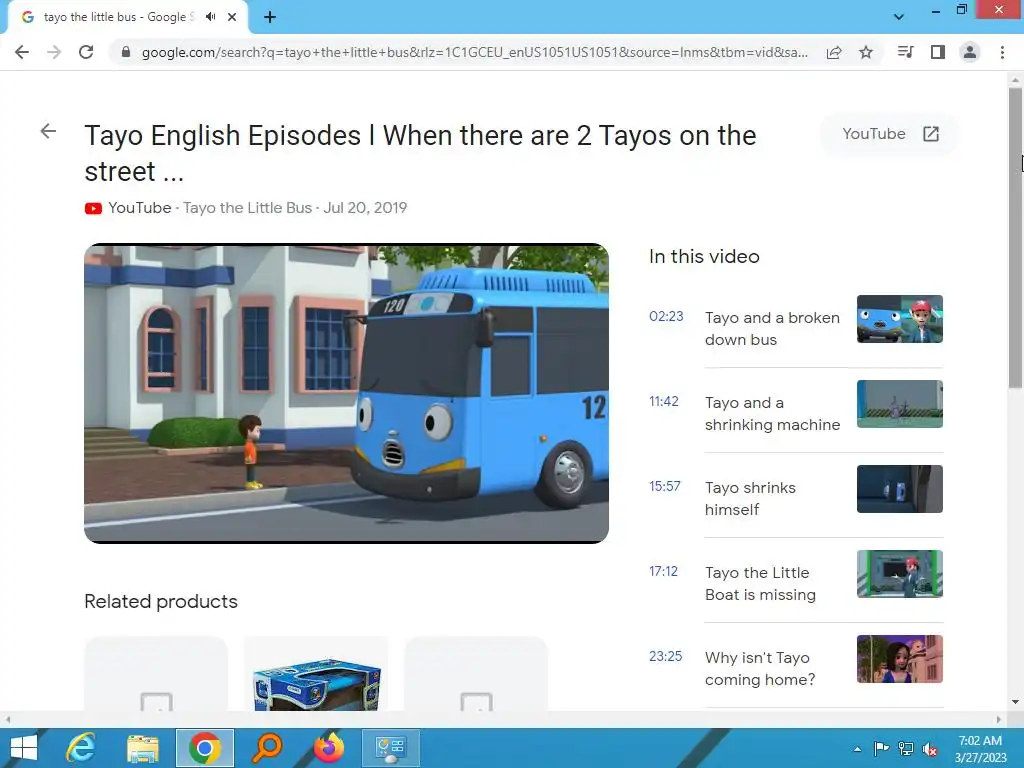Select 'Tayo the Little Boat is missing'
The image size is (1024, 768).
[x=760, y=583]
